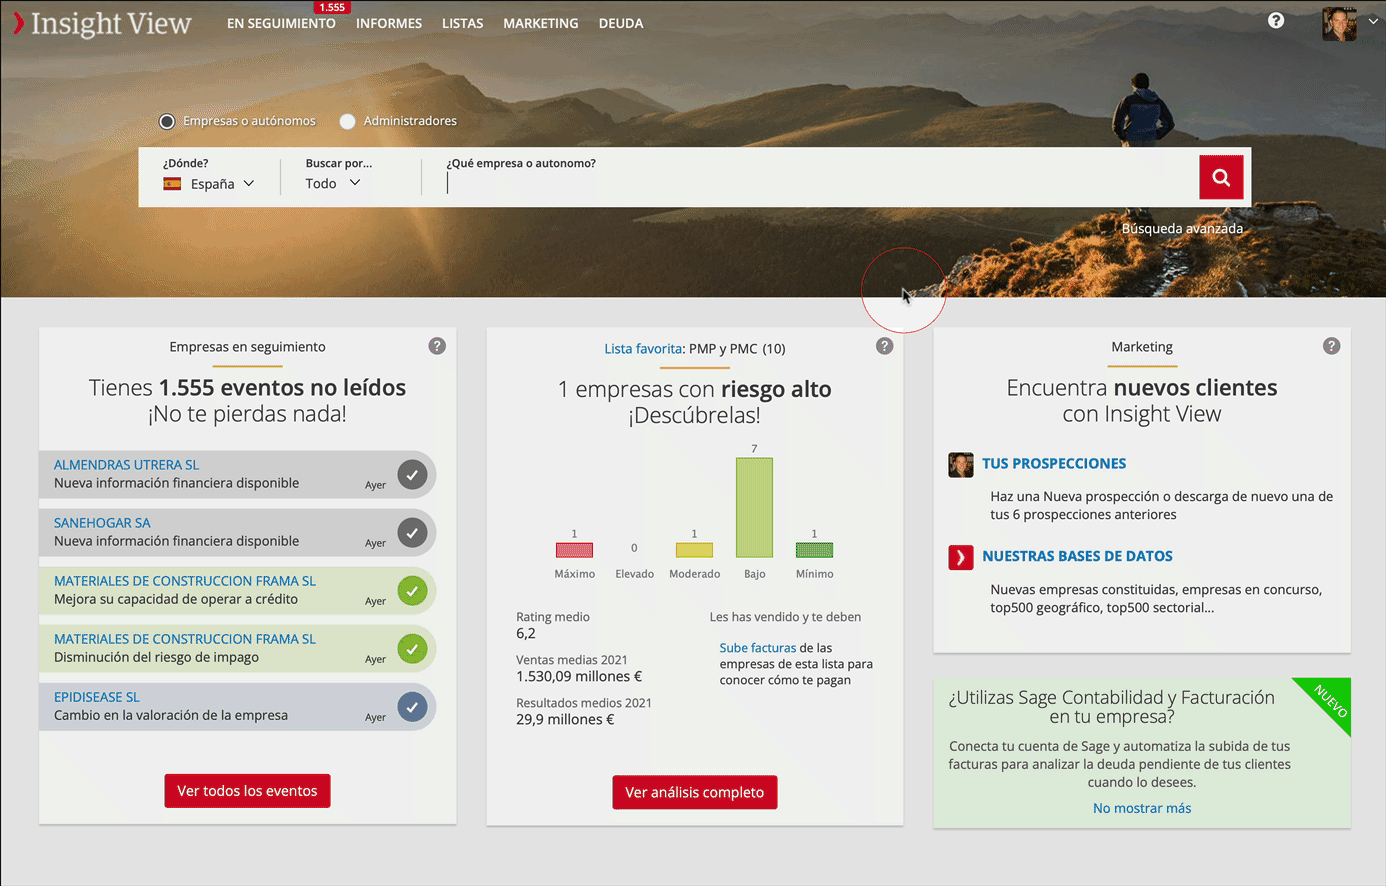Click the red Máximo risk bar
1386x886 pixels.
574,550
